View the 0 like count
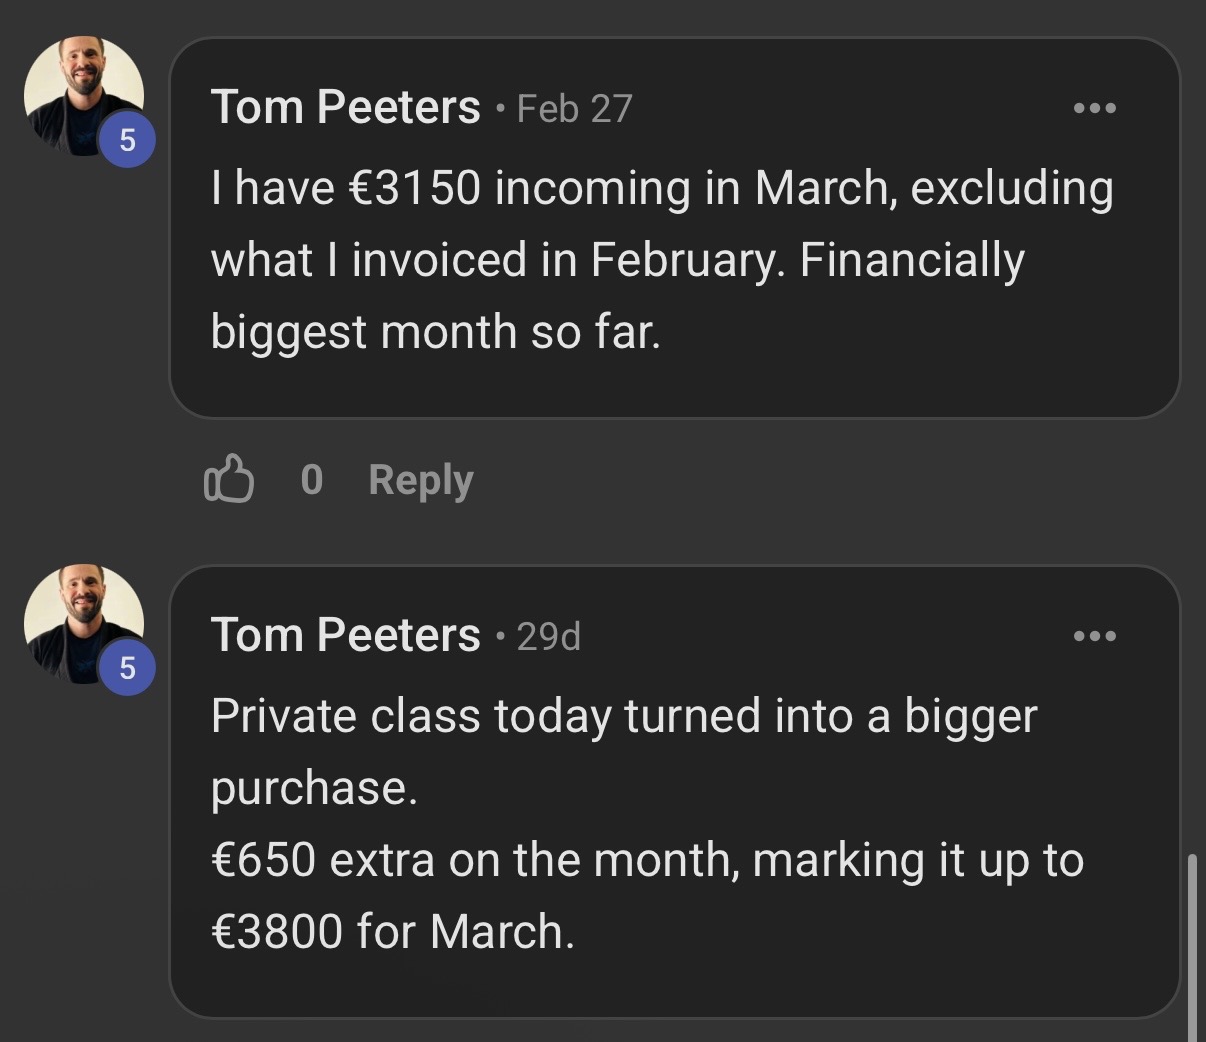The height and width of the screenshot is (1042, 1206). click(311, 480)
